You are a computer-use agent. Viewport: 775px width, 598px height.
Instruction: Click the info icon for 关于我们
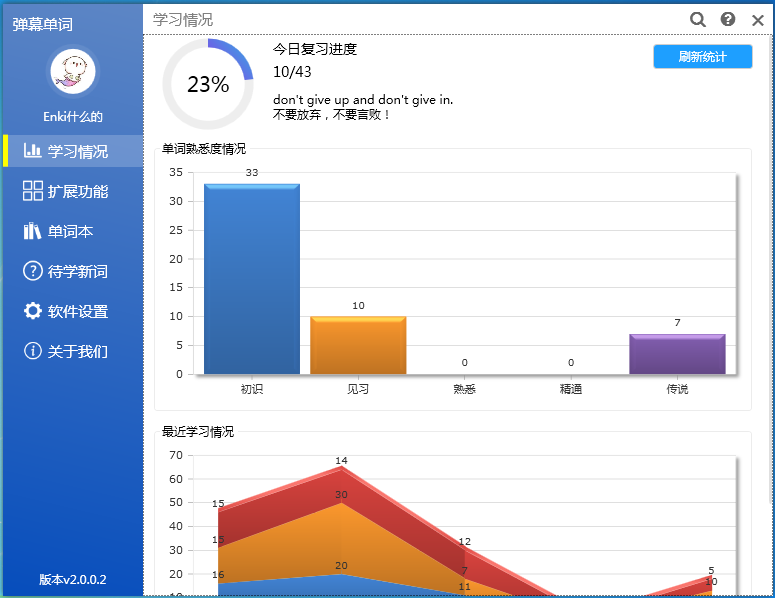point(33,351)
